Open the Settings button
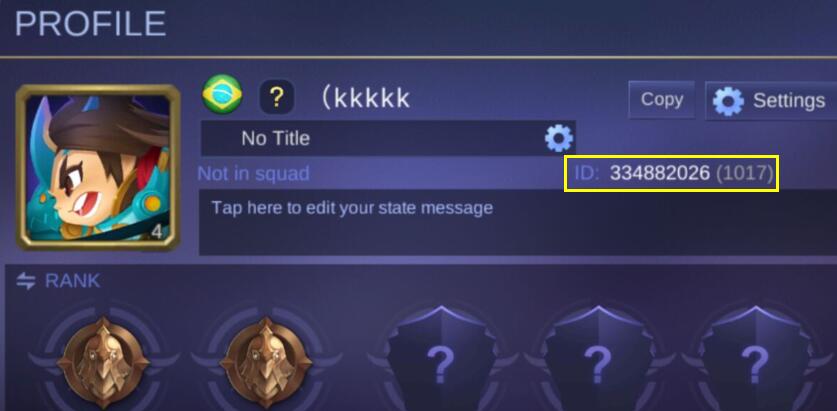Screen dimensions: 837x411 [x=771, y=100]
